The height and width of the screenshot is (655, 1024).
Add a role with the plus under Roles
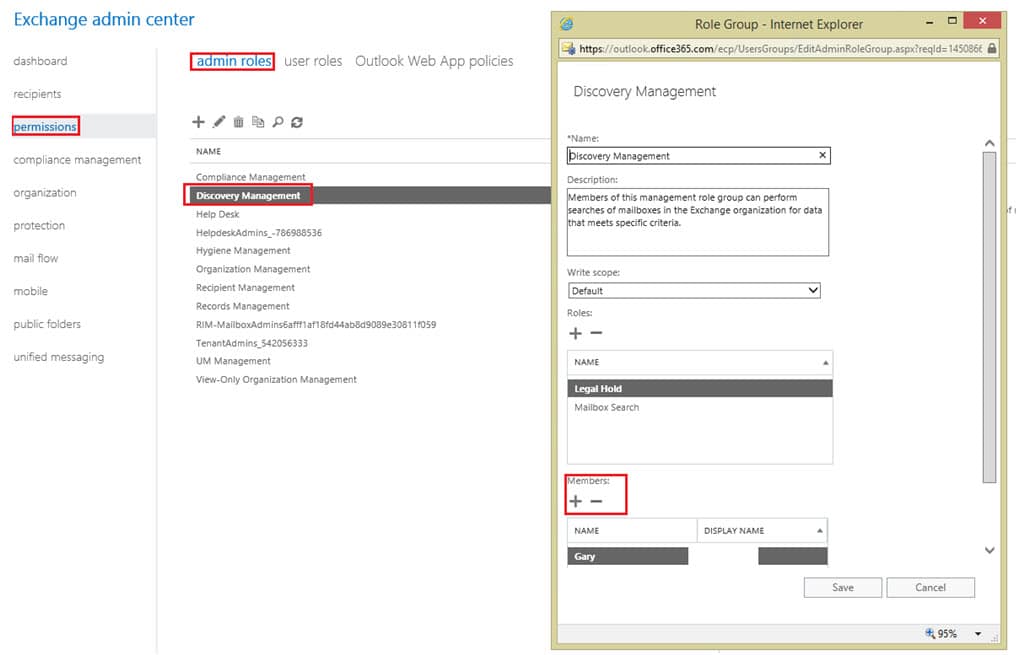tap(575, 333)
